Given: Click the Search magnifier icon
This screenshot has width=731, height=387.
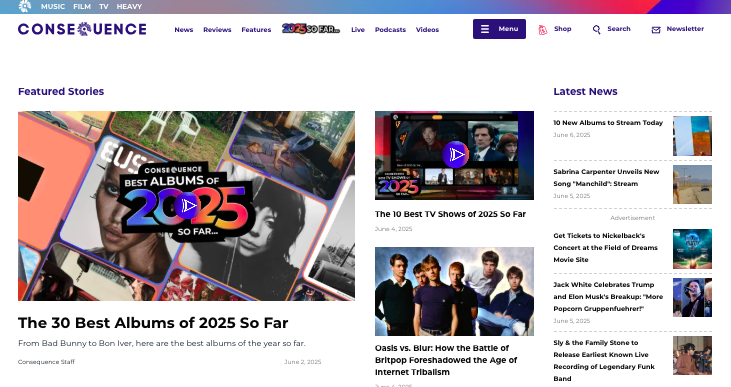Looking at the screenshot, I should point(596,30).
